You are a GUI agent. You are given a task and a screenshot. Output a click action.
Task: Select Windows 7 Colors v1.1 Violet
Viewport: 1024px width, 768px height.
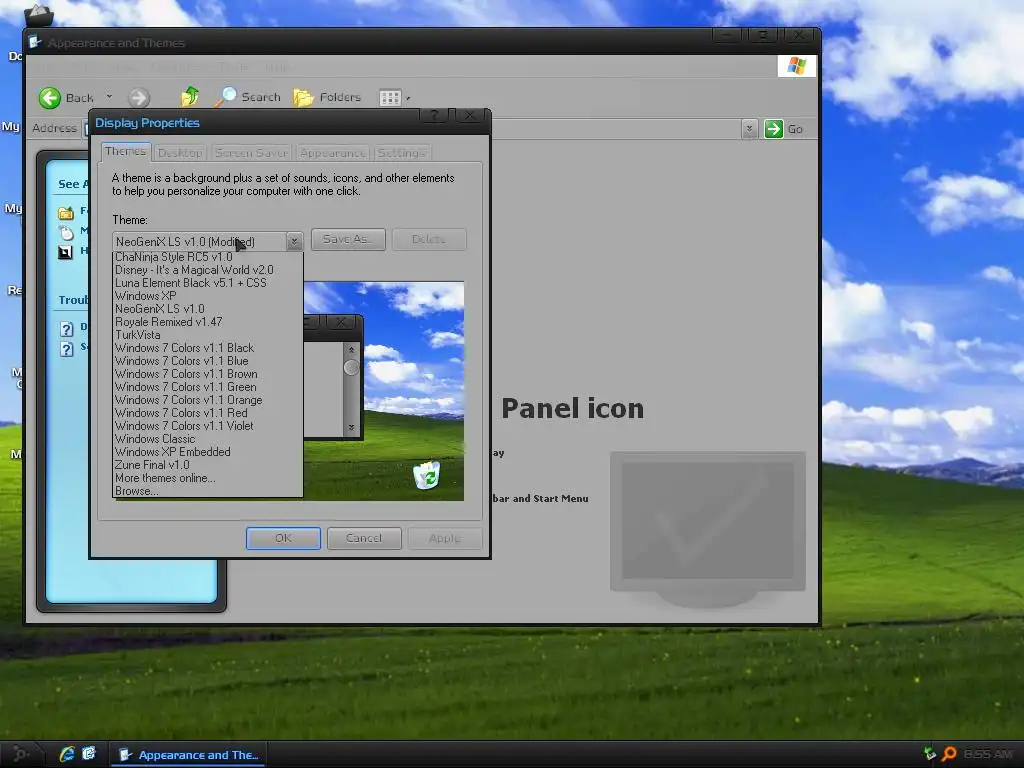click(x=208, y=426)
